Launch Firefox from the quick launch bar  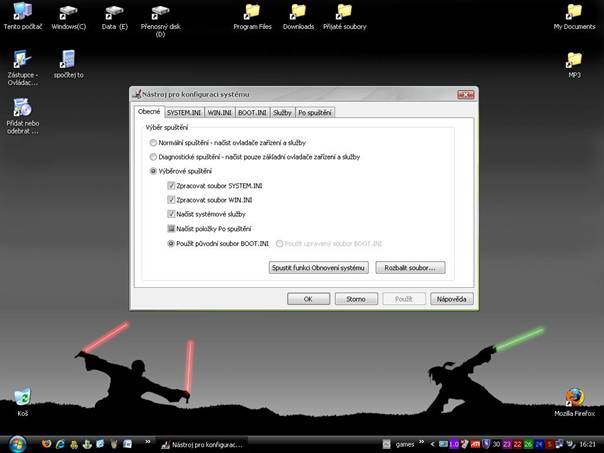pyautogui.click(x=46, y=444)
